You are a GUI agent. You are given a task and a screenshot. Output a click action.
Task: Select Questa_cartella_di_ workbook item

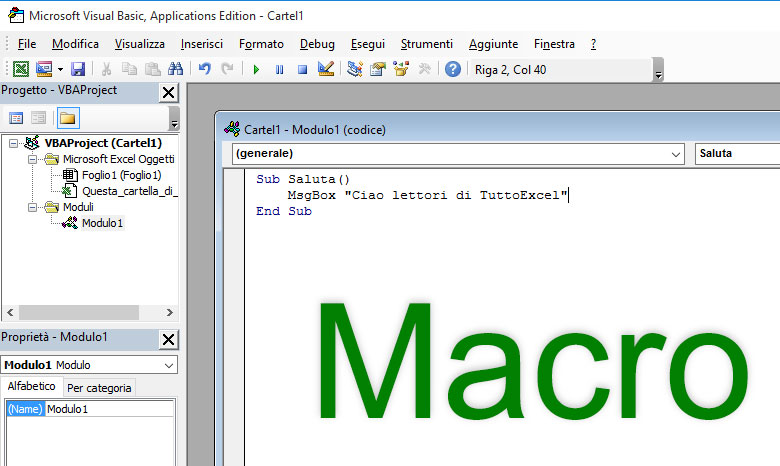click(x=129, y=191)
